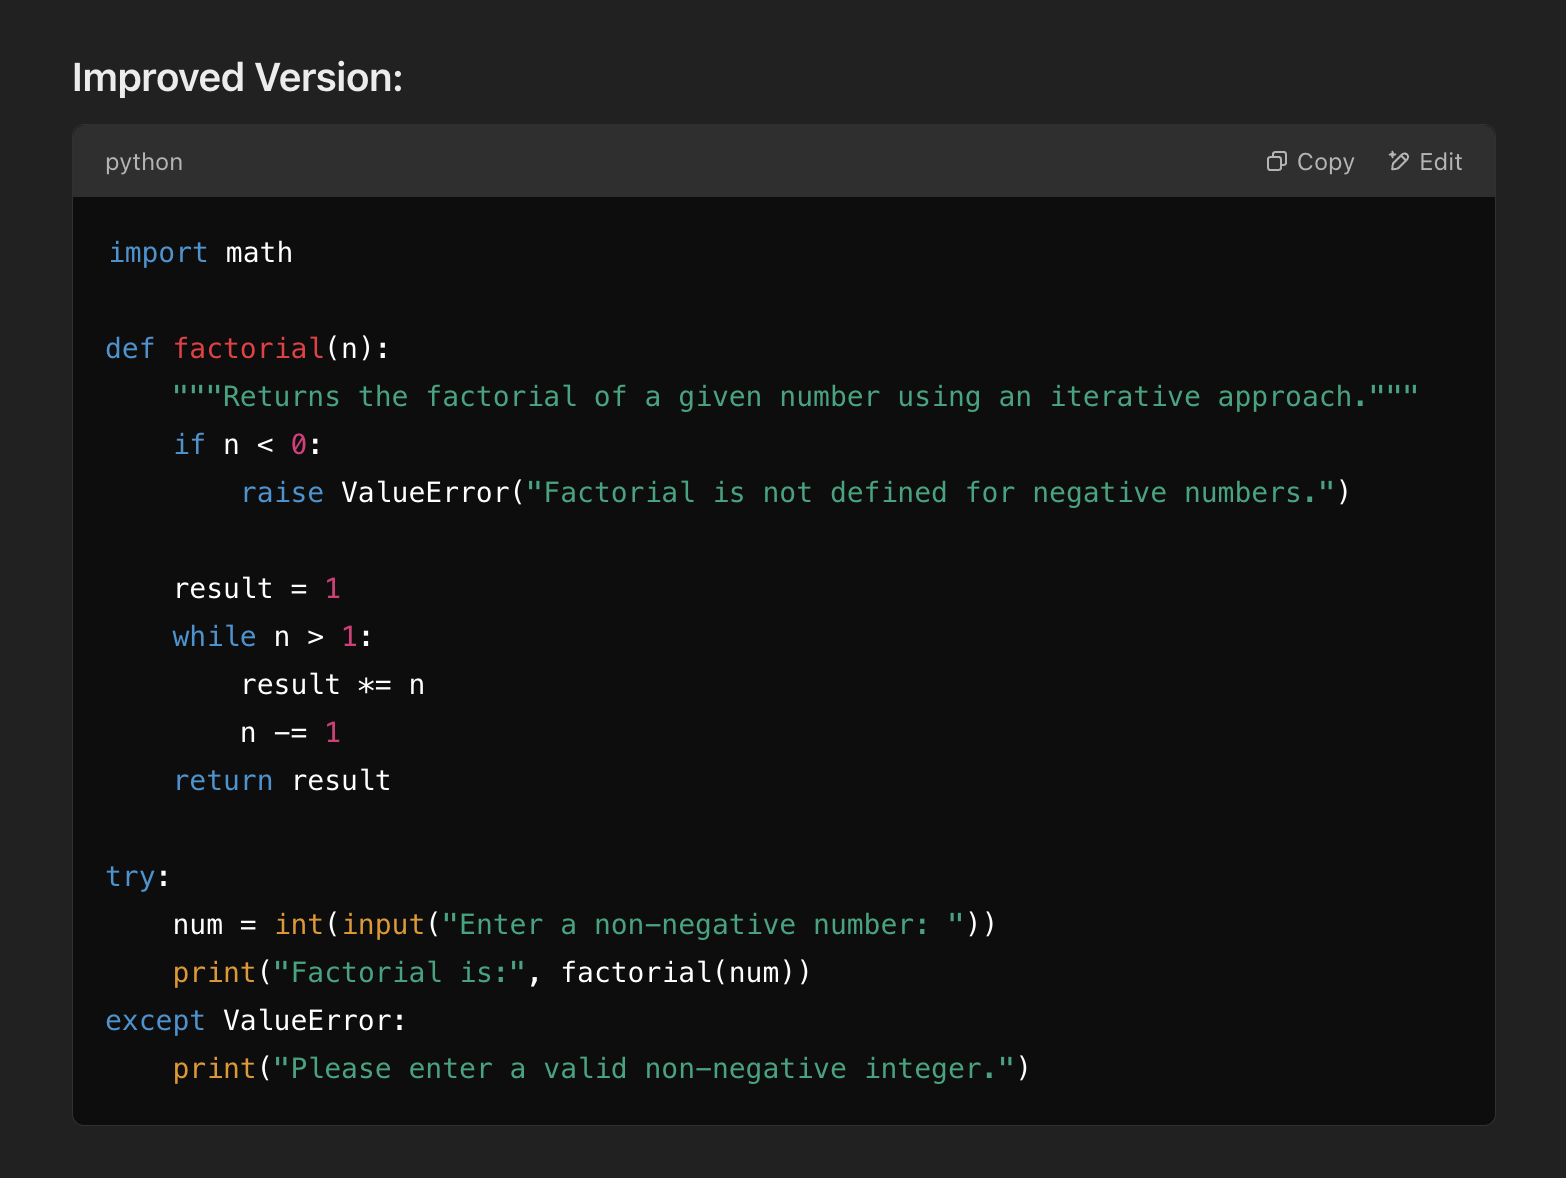Click the 'raise ValueError' line

(x=795, y=493)
